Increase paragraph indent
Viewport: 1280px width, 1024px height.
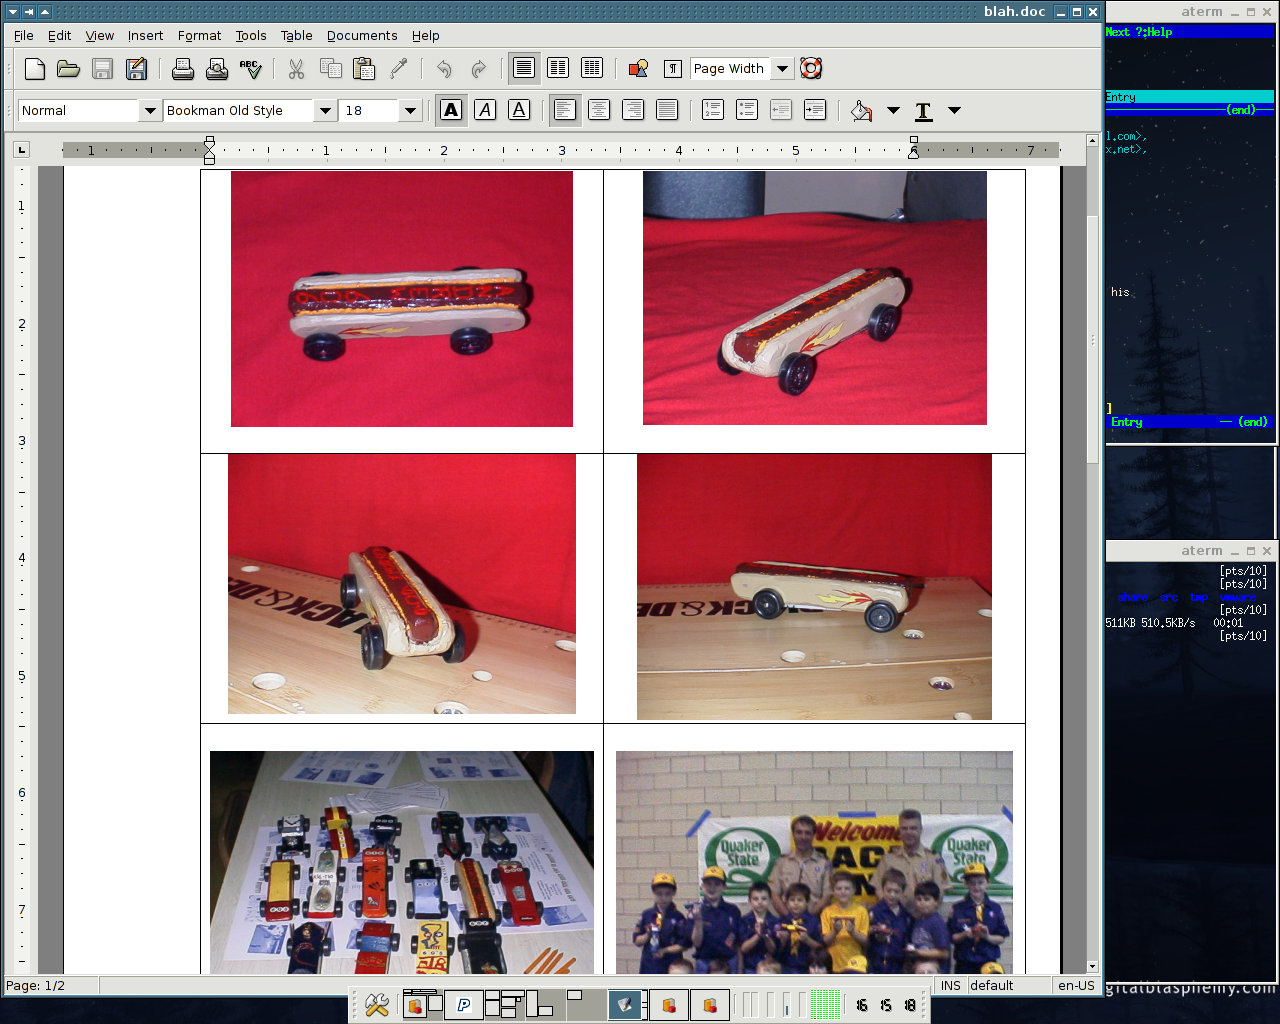pyautogui.click(x=815, y=110)
